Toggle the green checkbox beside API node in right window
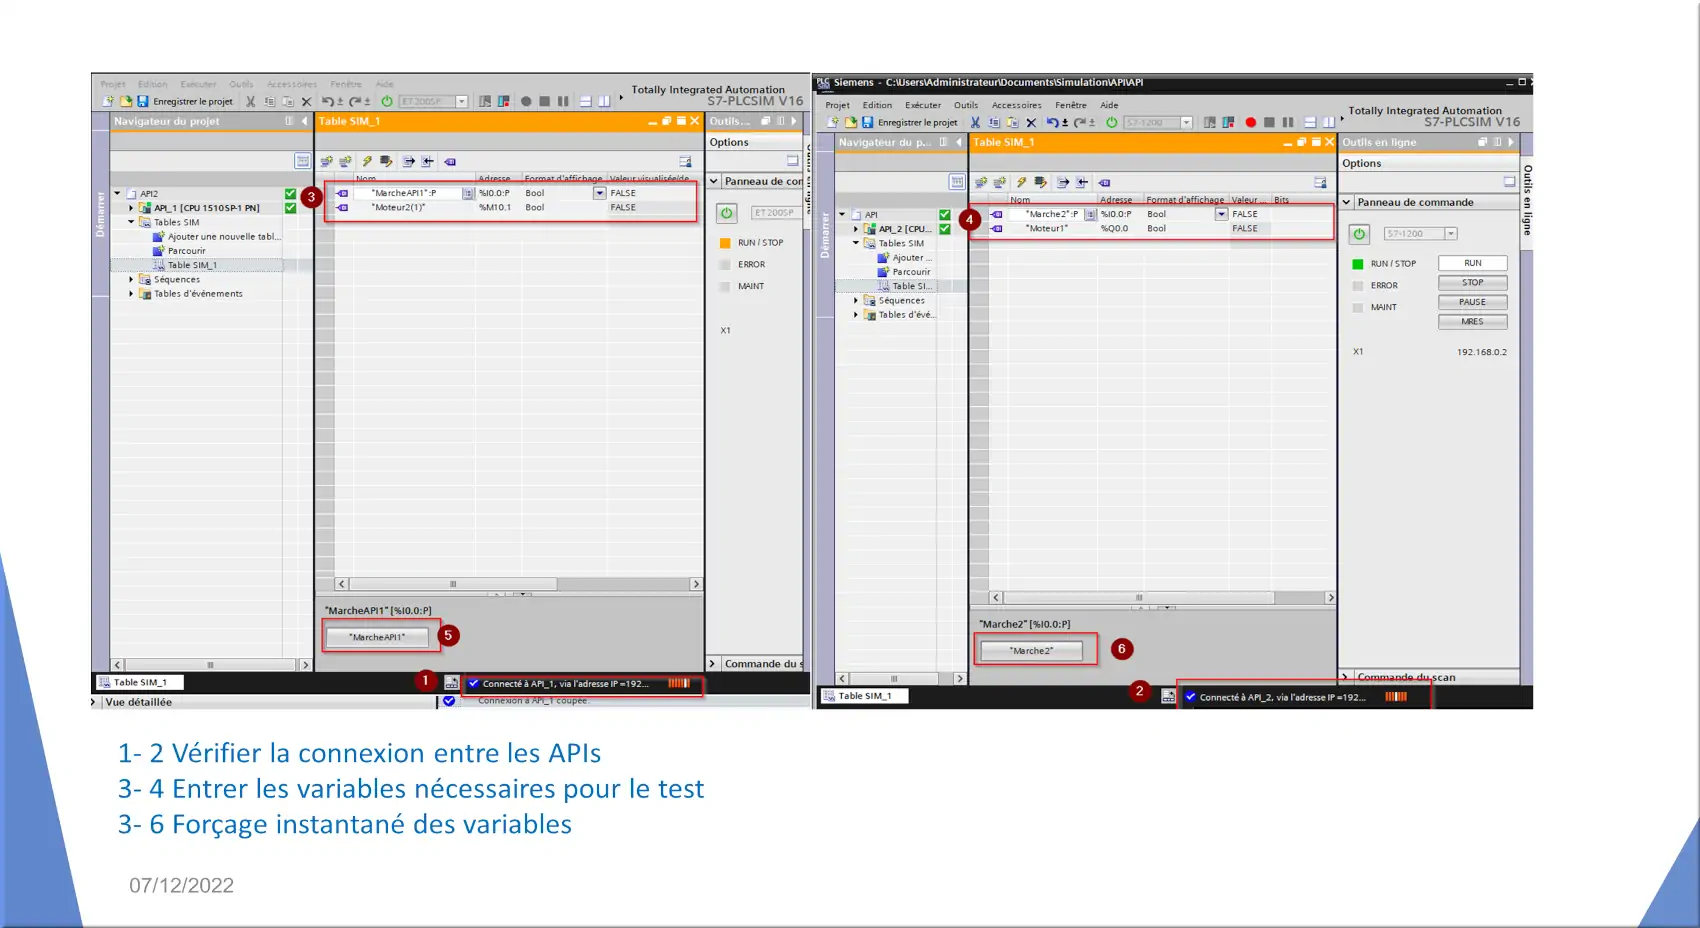1700x928 pixels. pos(945,215)
